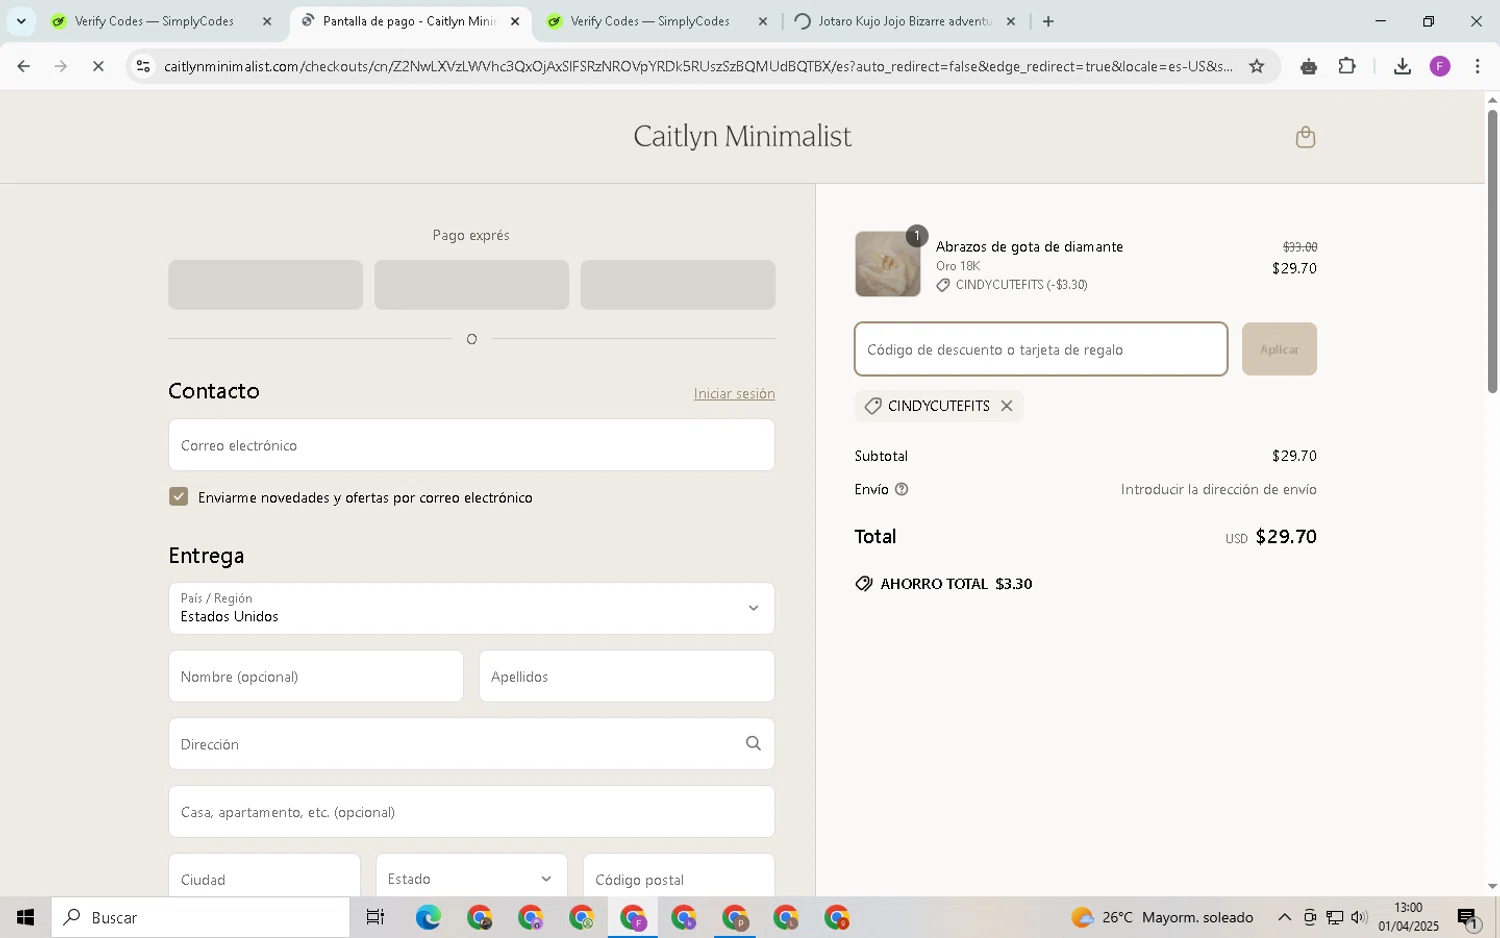The image size is (1500, 938).
Task: Close the Pantalla de pago tab
Action: 515,21
